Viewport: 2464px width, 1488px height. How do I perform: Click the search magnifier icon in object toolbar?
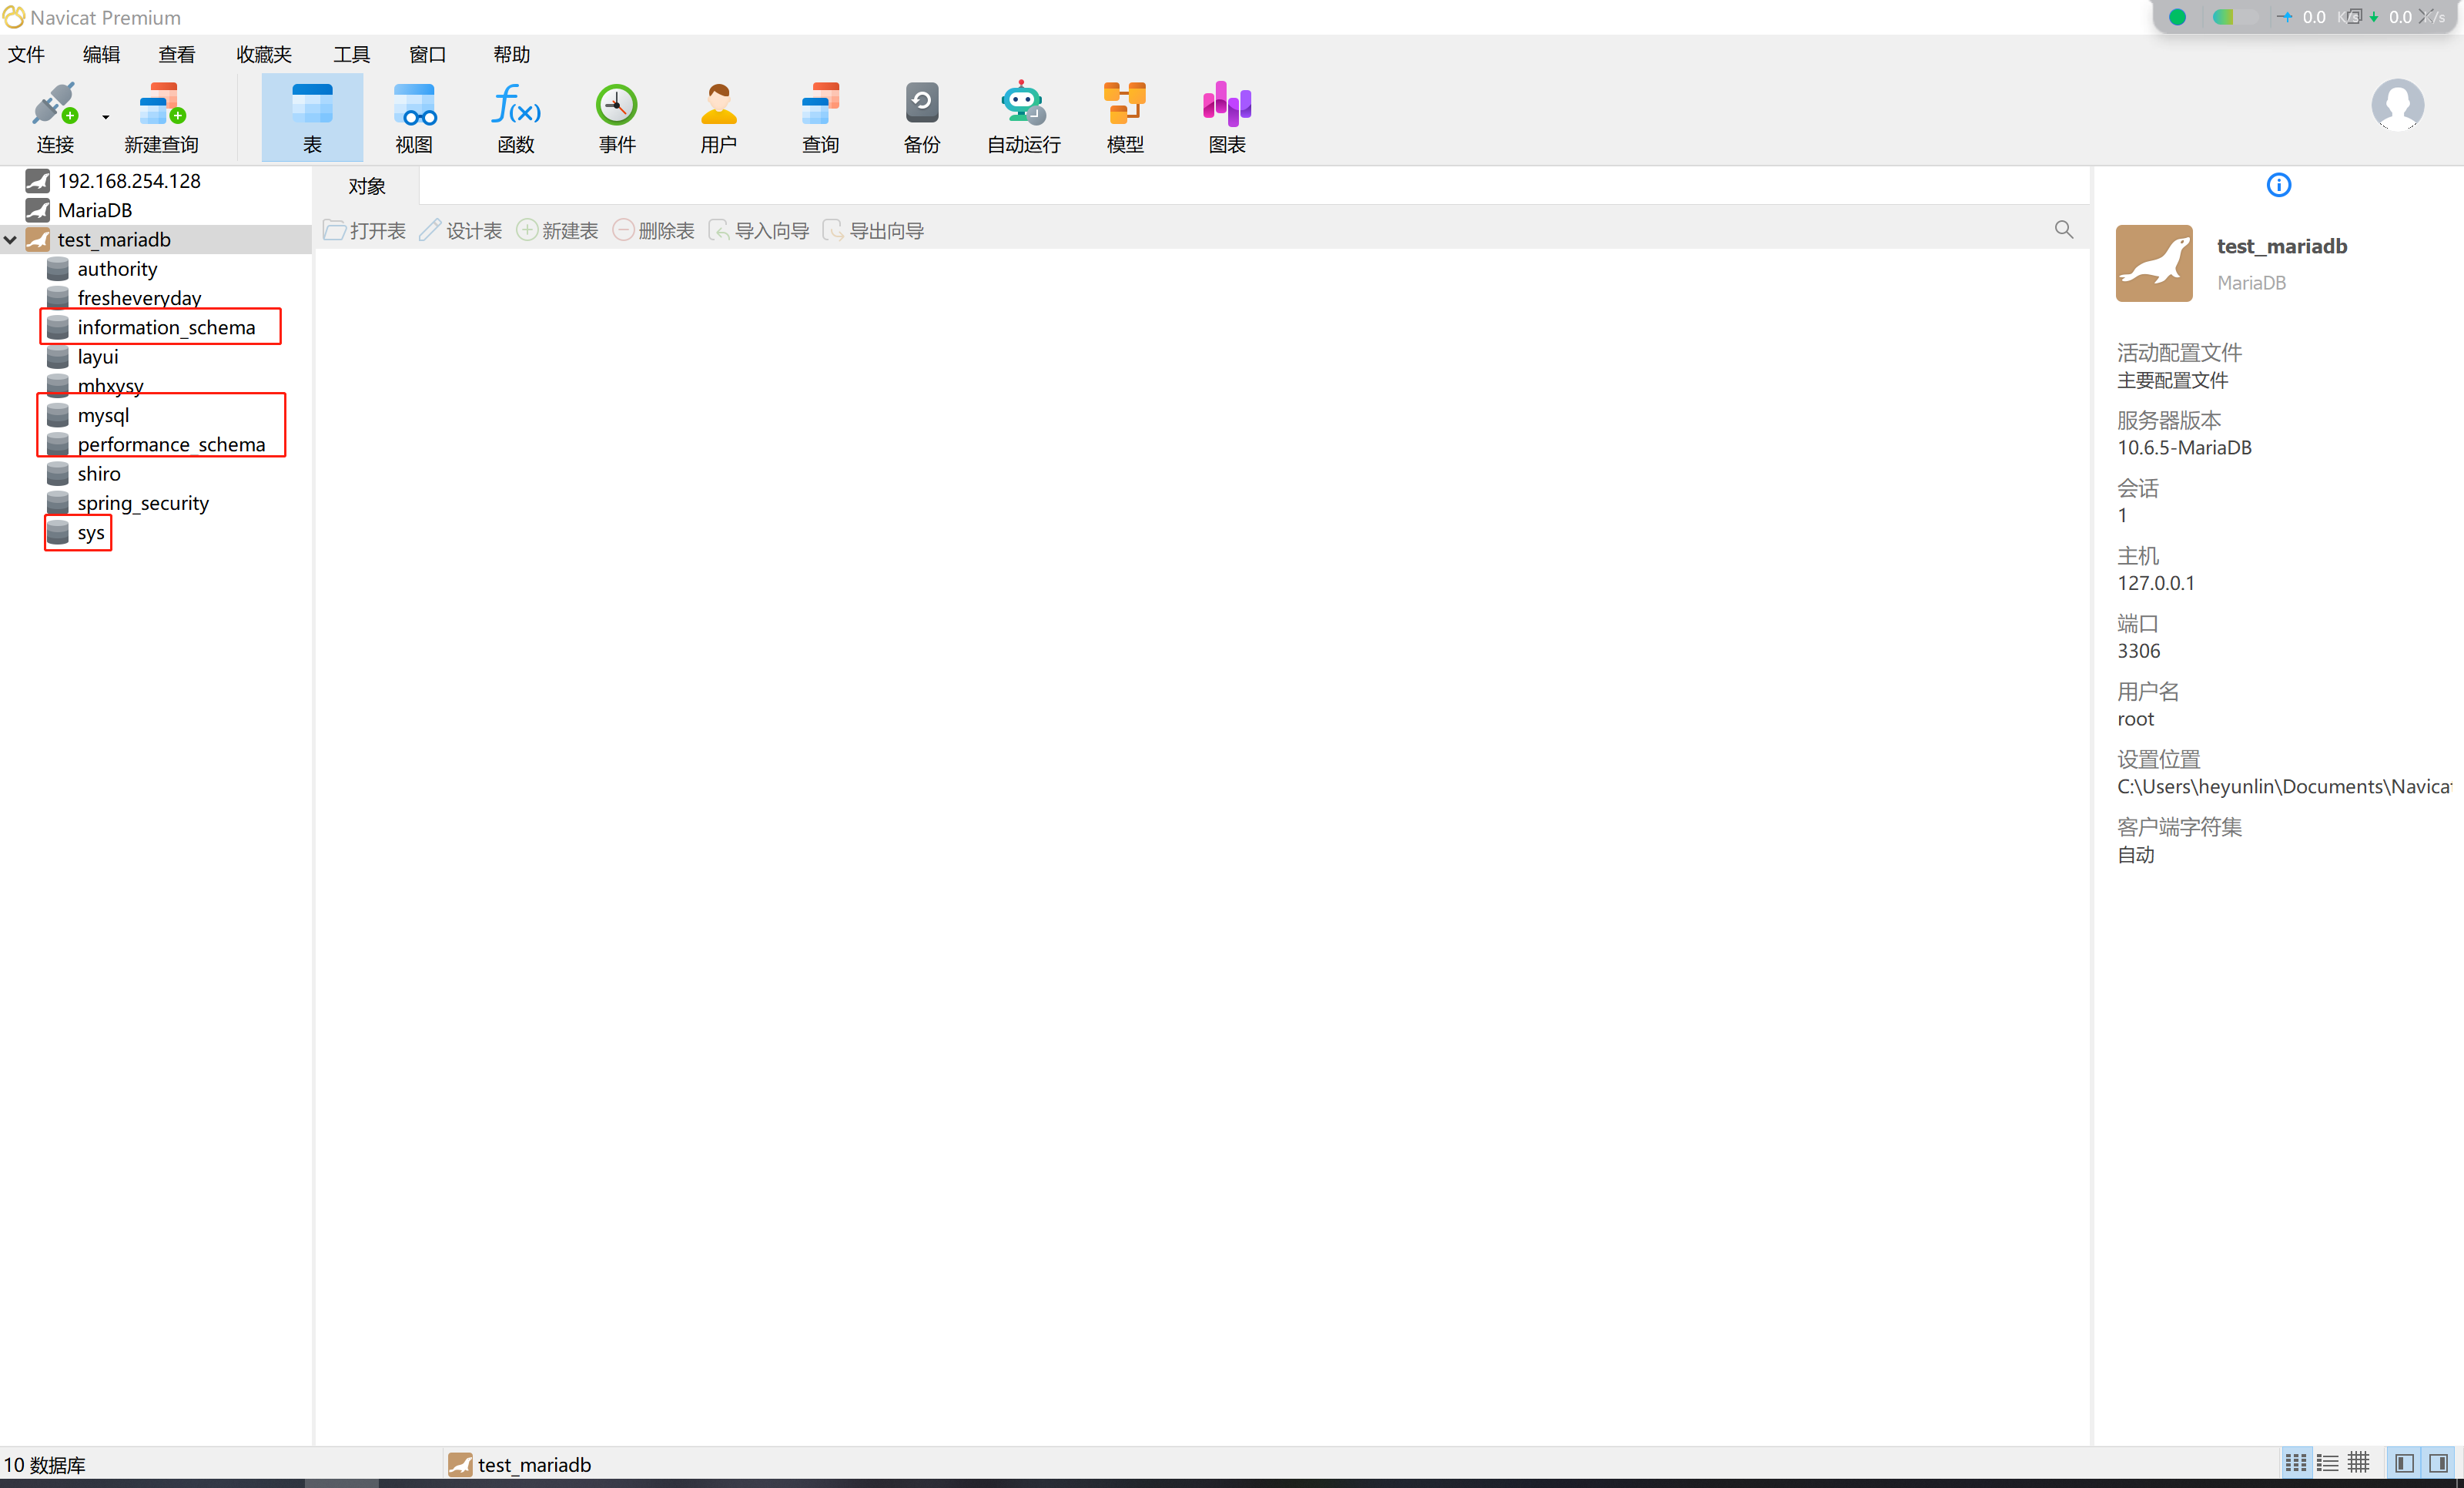[x=2063, y=230]
